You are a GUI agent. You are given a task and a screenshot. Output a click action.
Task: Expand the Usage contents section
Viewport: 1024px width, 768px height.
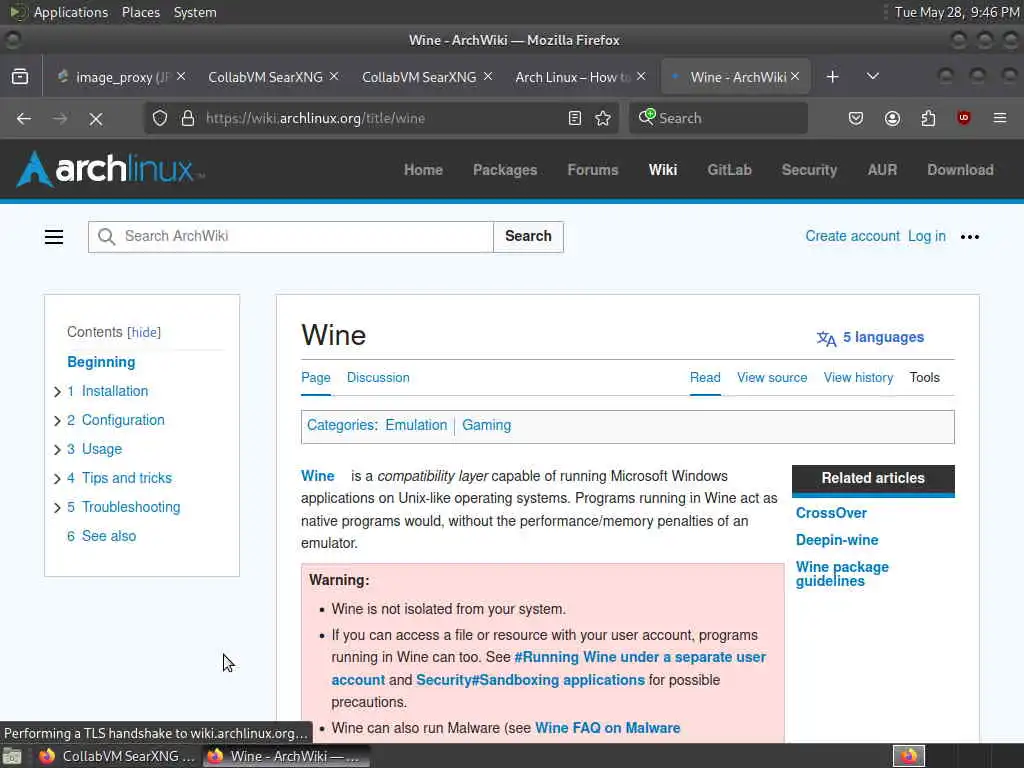tap(57, 449)
